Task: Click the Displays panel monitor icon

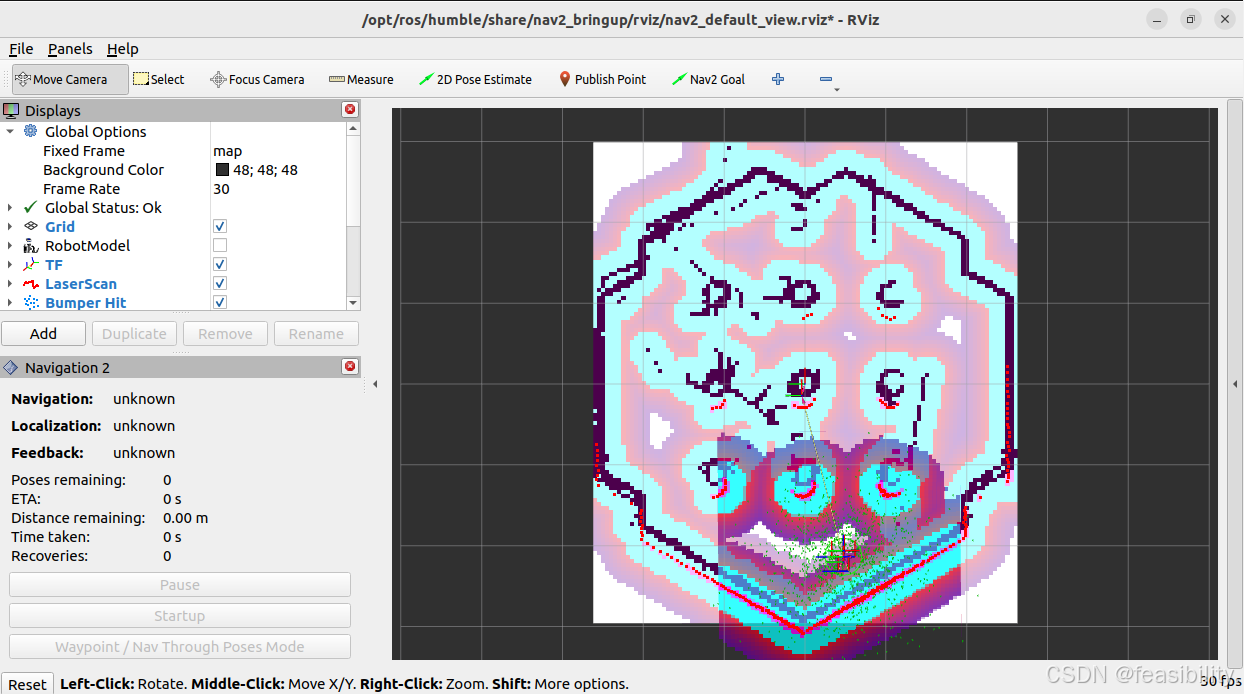Action: click(11, 110)
